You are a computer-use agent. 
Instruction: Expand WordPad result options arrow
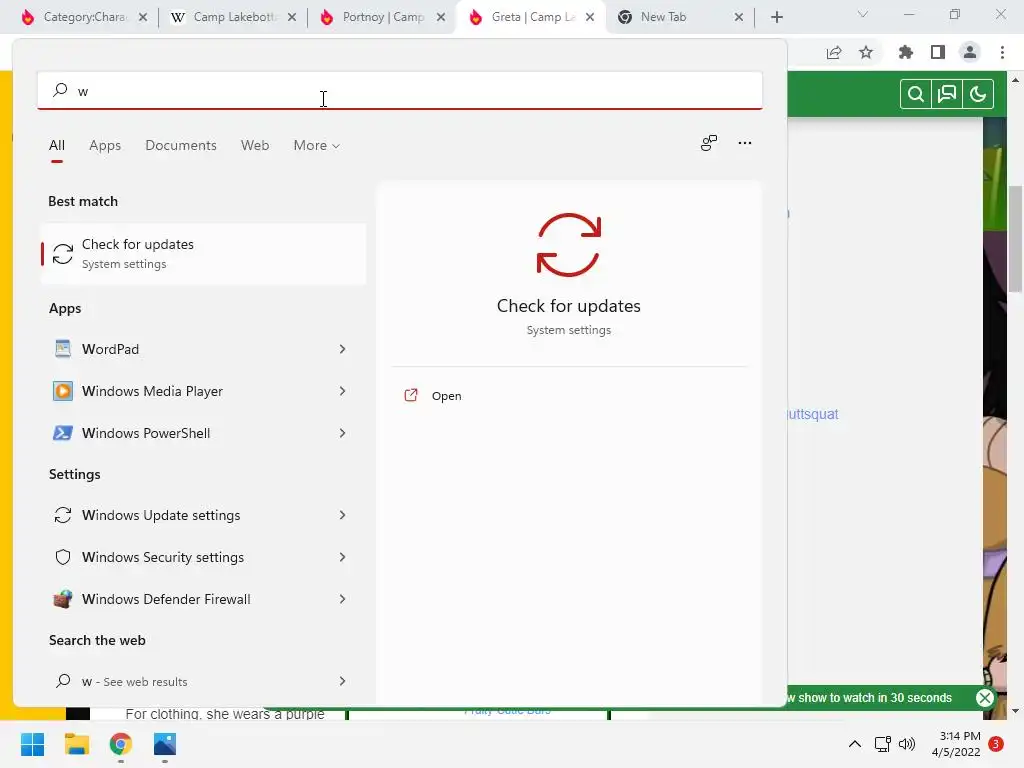[x=342, y=349]
